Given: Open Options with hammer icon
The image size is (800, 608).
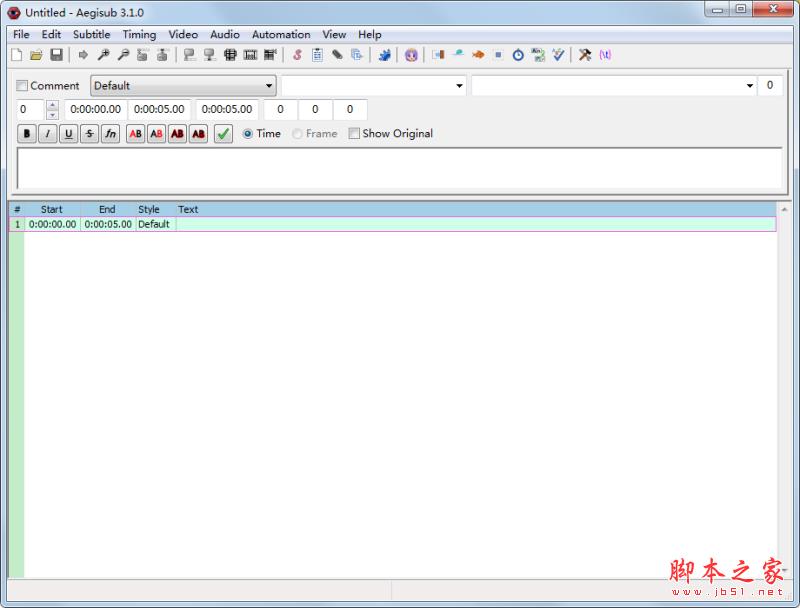Looking at the screenshot, I should (585, 55).
